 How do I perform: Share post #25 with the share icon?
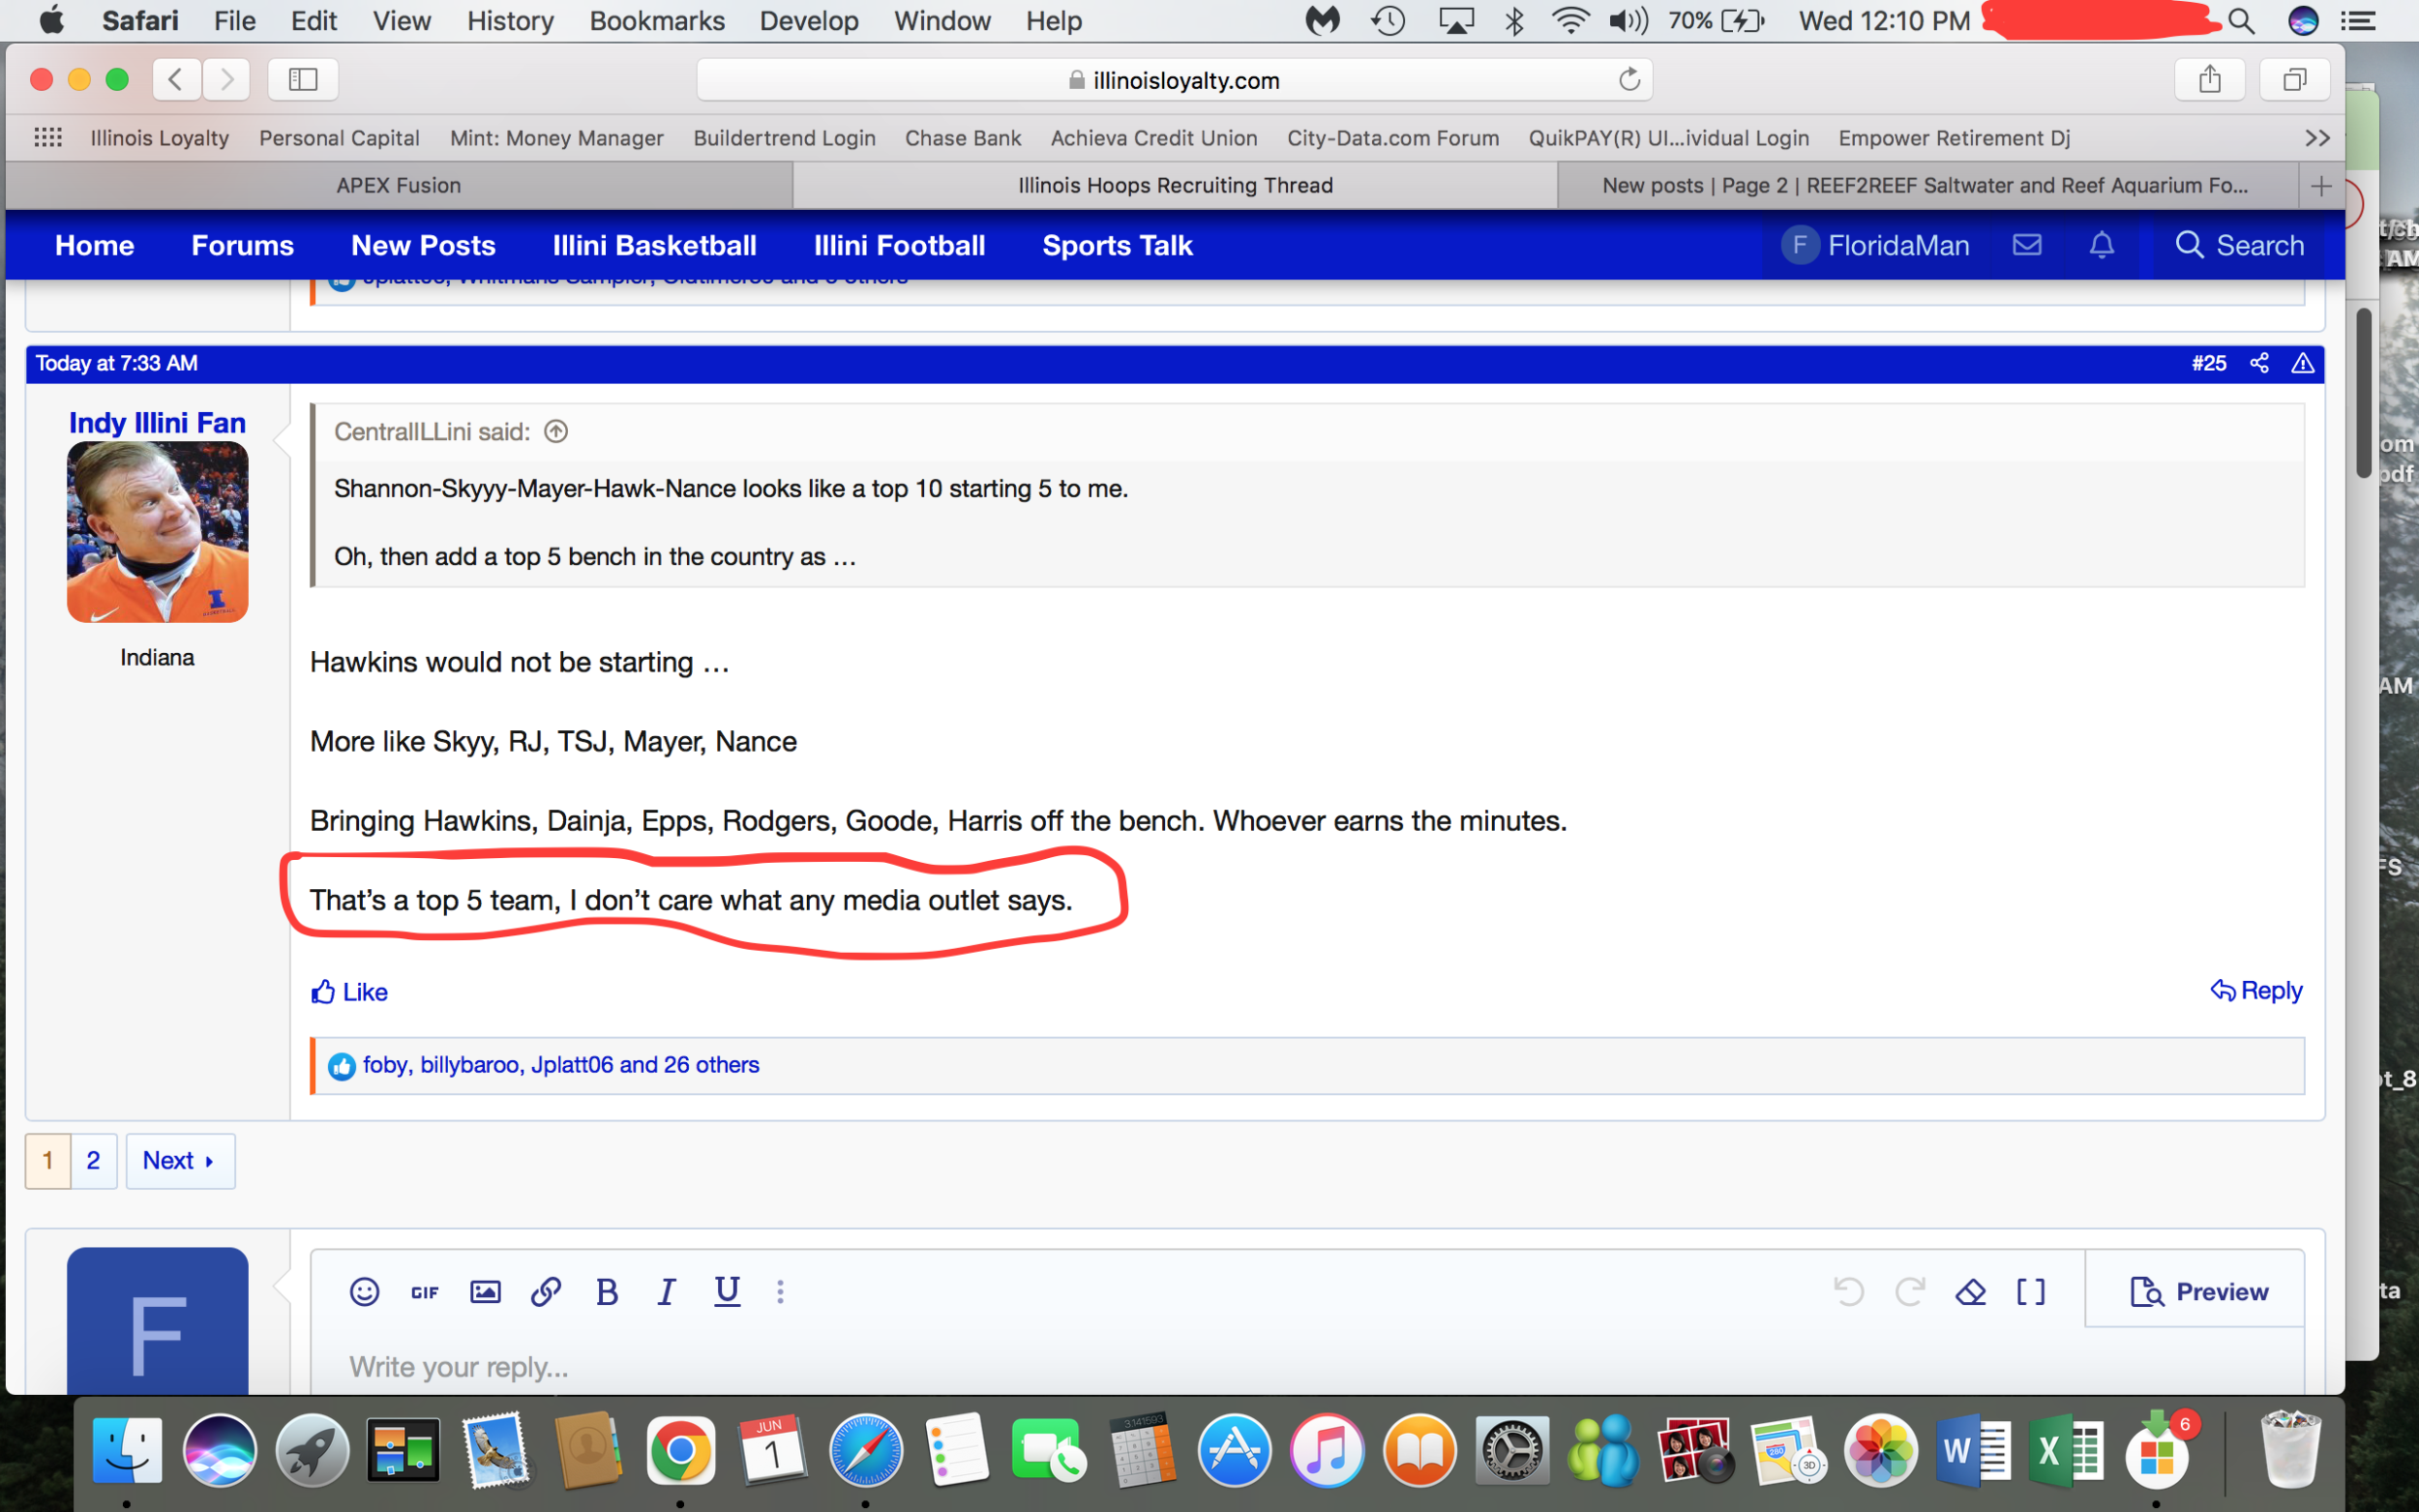[x=2259, y=363]
